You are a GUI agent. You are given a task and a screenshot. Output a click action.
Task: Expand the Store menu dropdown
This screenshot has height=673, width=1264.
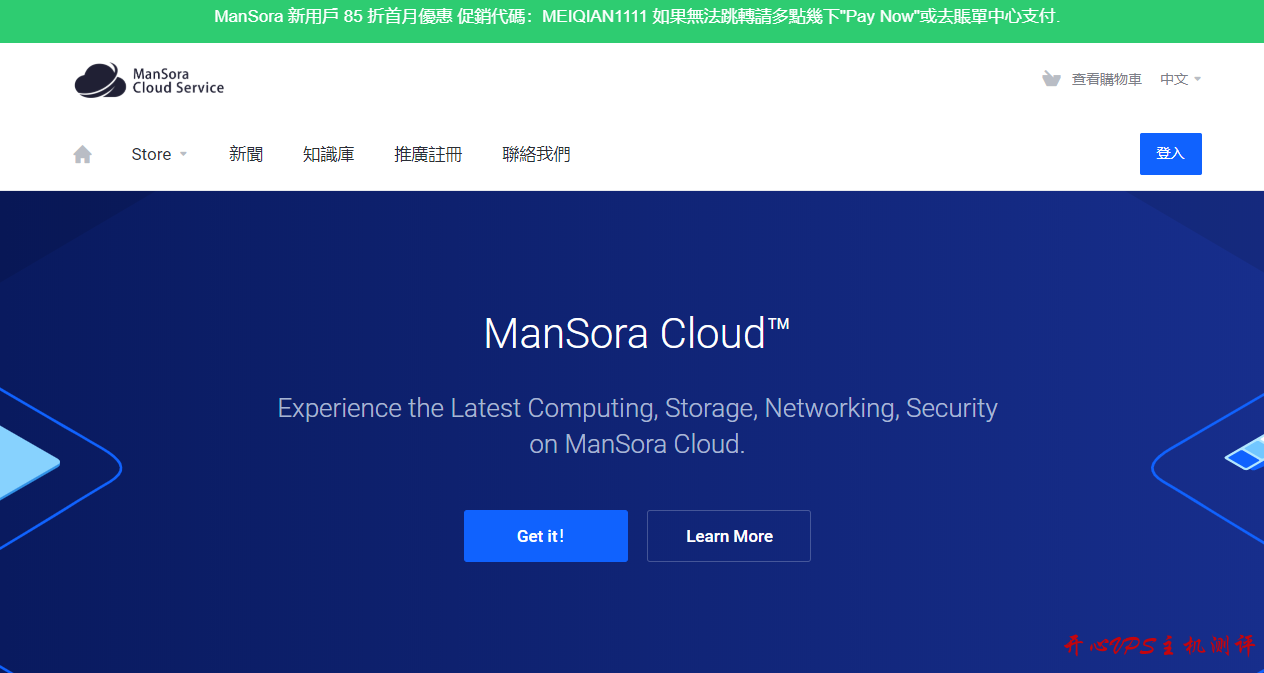click(159, 154)
